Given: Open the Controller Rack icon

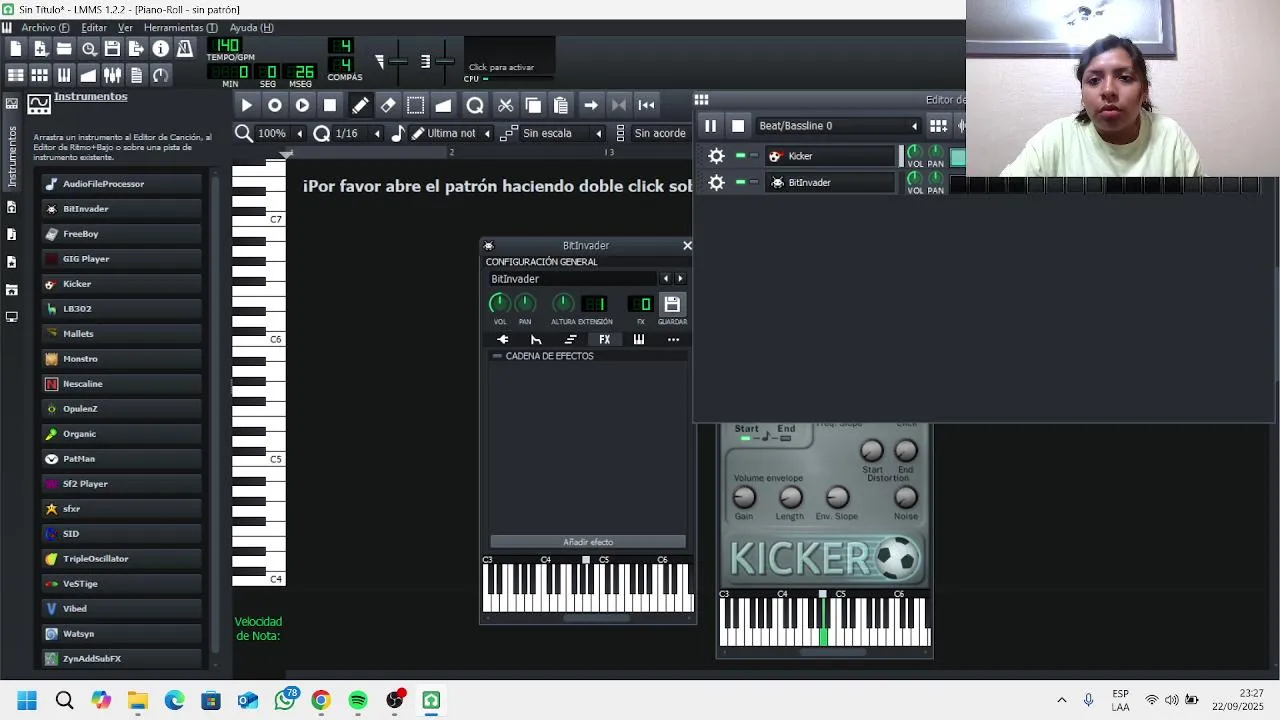Looking at the screenshot, I should pyautogui.click(x=160, y=75).
